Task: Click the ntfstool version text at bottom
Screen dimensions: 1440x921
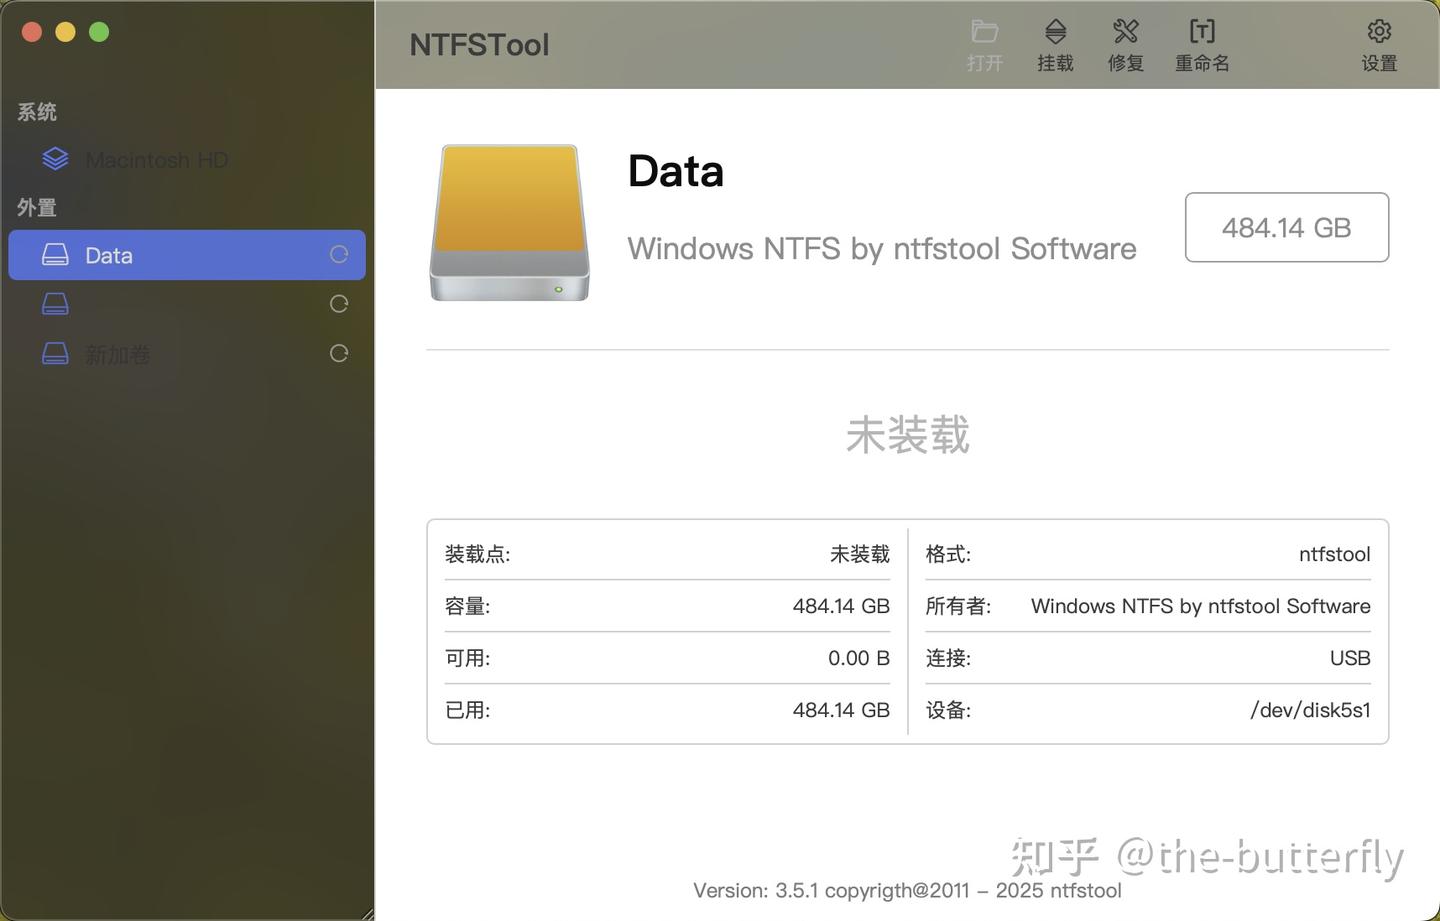Action: [x=908, y=890]
